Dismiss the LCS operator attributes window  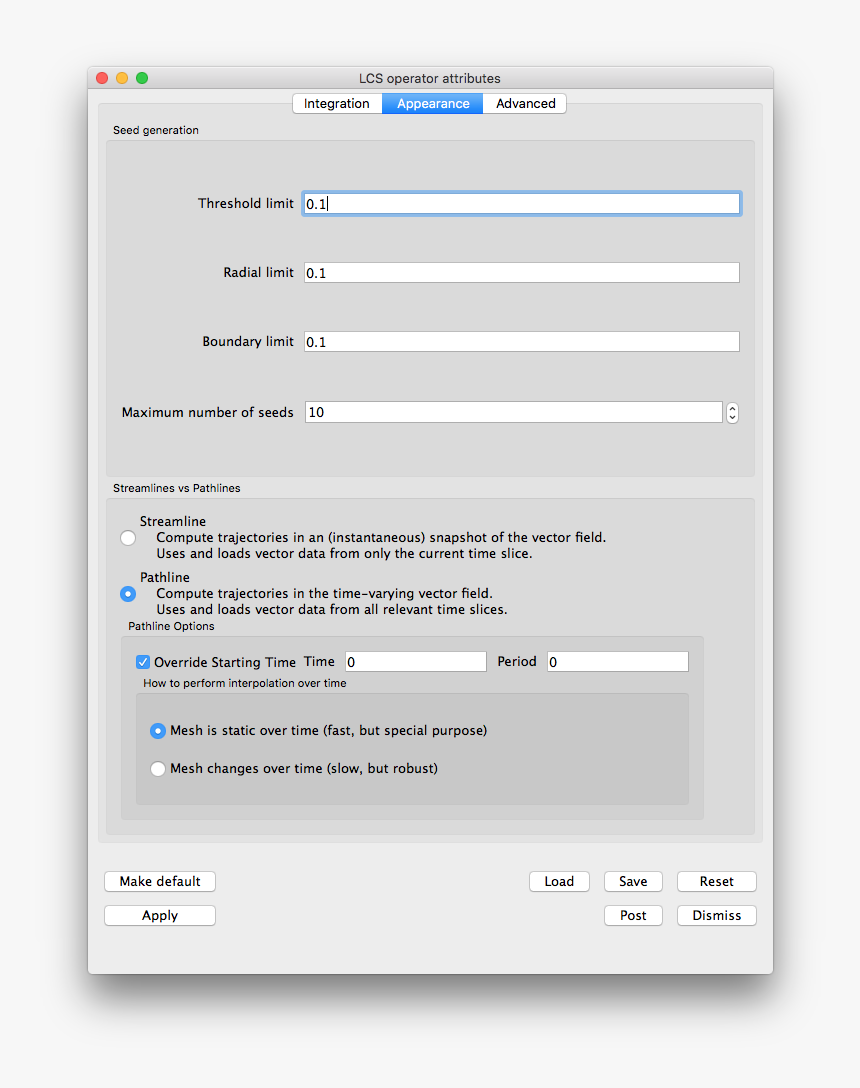point(716,915)
